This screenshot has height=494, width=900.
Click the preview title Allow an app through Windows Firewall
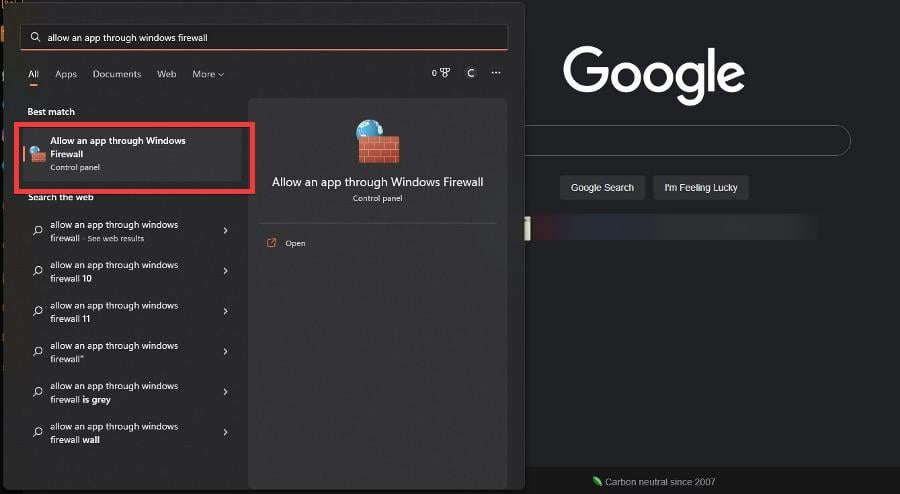tap(378, 182)
